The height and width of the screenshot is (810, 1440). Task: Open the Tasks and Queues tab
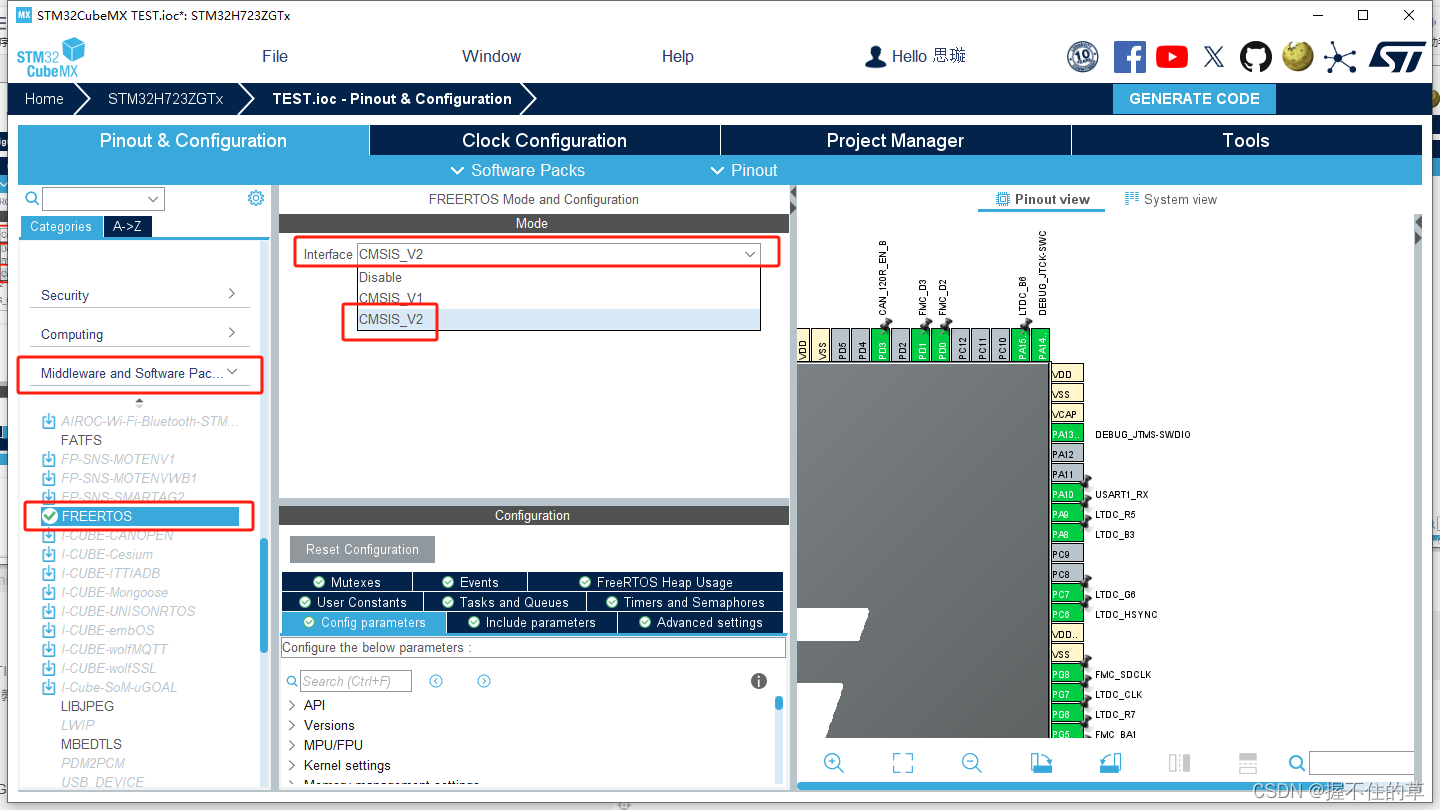(x=504, y=602)
